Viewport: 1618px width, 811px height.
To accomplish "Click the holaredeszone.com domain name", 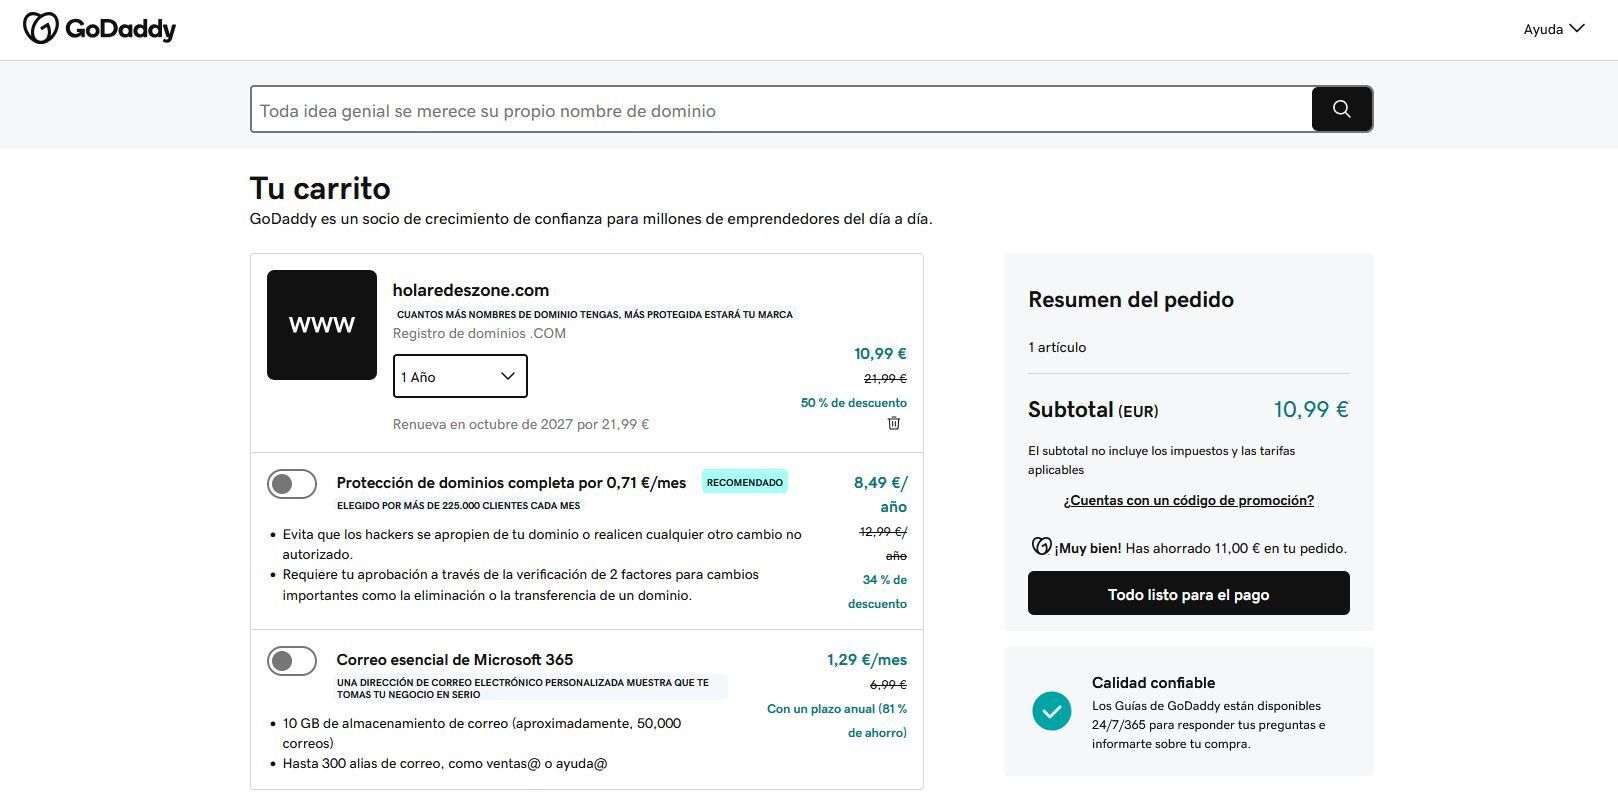I will click(x=471, y=290).
